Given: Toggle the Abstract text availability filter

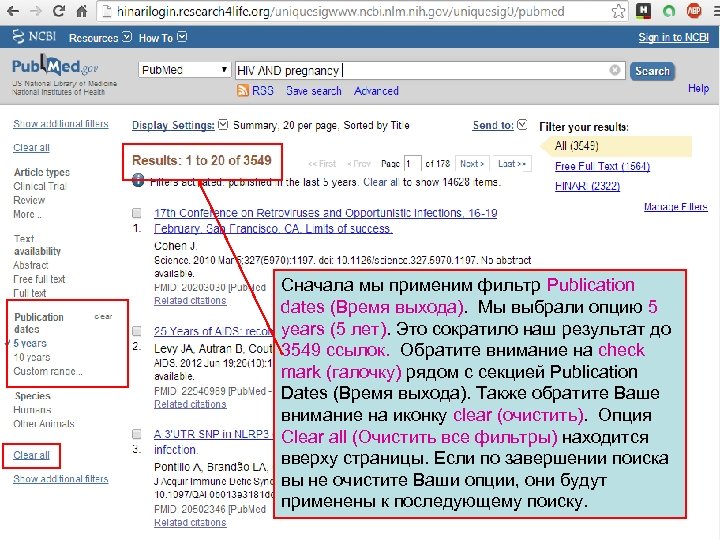Looking at the screenshot, I should point(31,265).
